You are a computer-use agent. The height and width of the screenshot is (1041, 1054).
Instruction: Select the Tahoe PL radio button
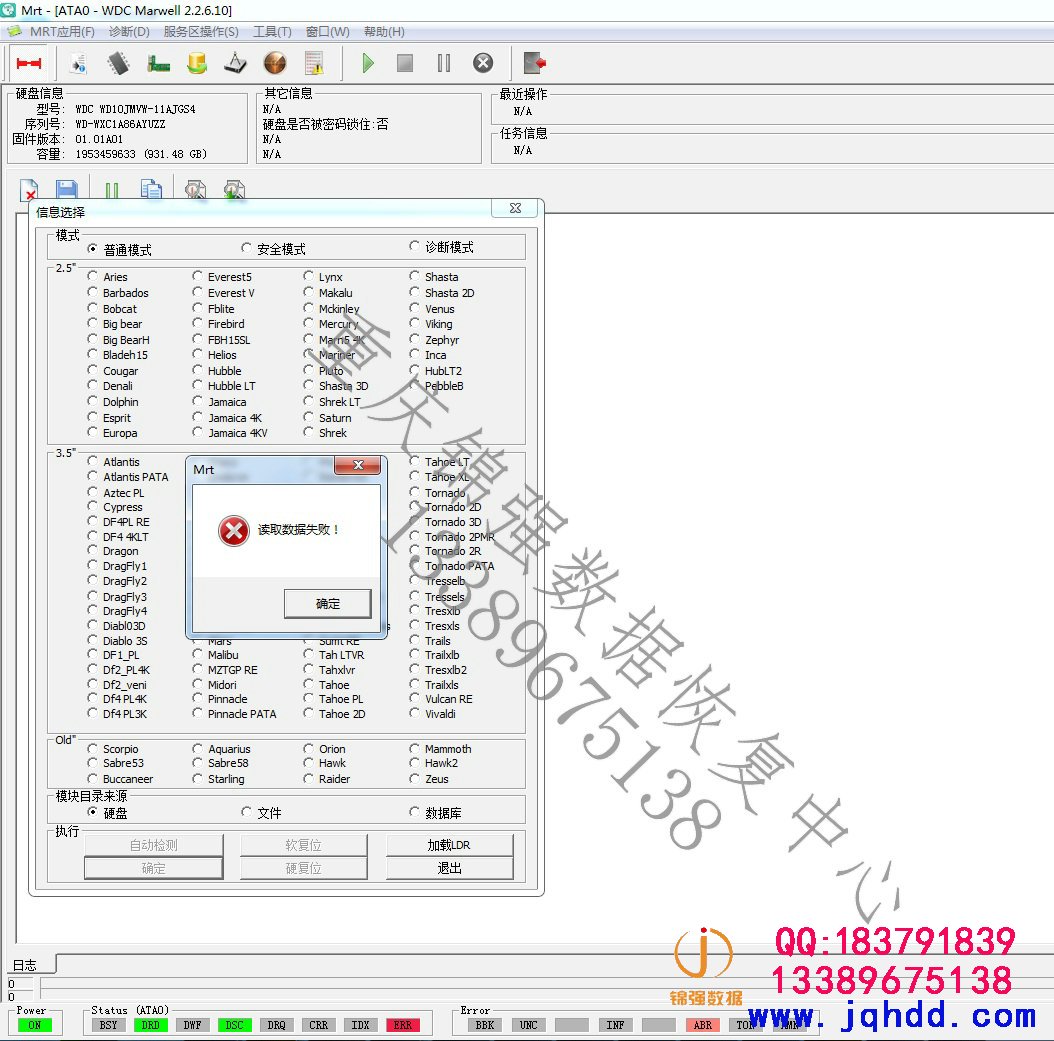(x=309, y=699)
